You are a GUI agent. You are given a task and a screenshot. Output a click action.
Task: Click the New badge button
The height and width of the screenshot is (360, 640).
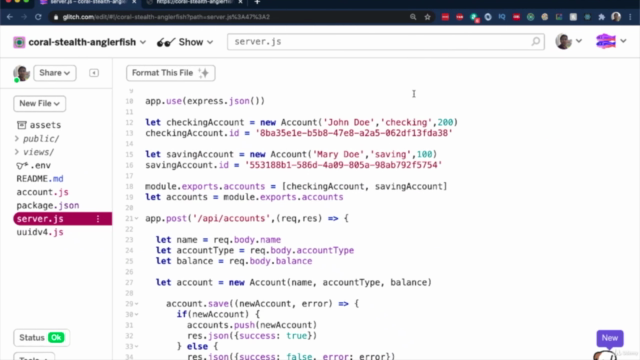[x=609, y=338]
